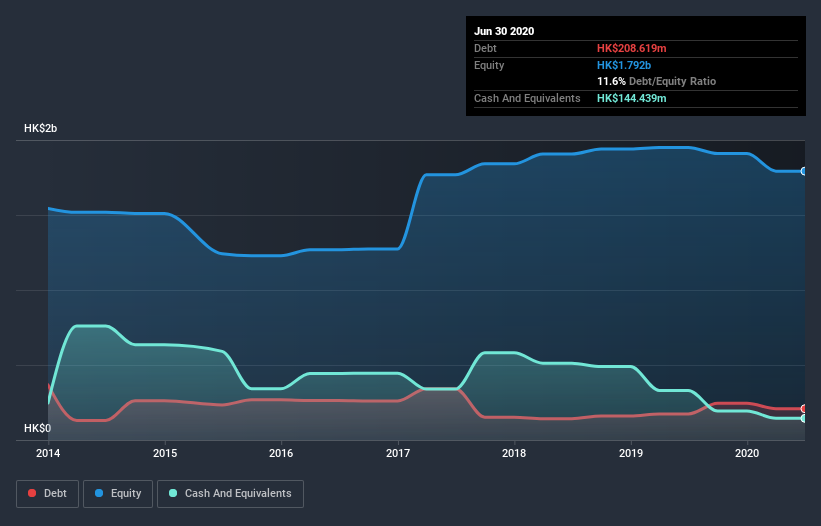Toggle the Equity legend series

coord(118,494)
